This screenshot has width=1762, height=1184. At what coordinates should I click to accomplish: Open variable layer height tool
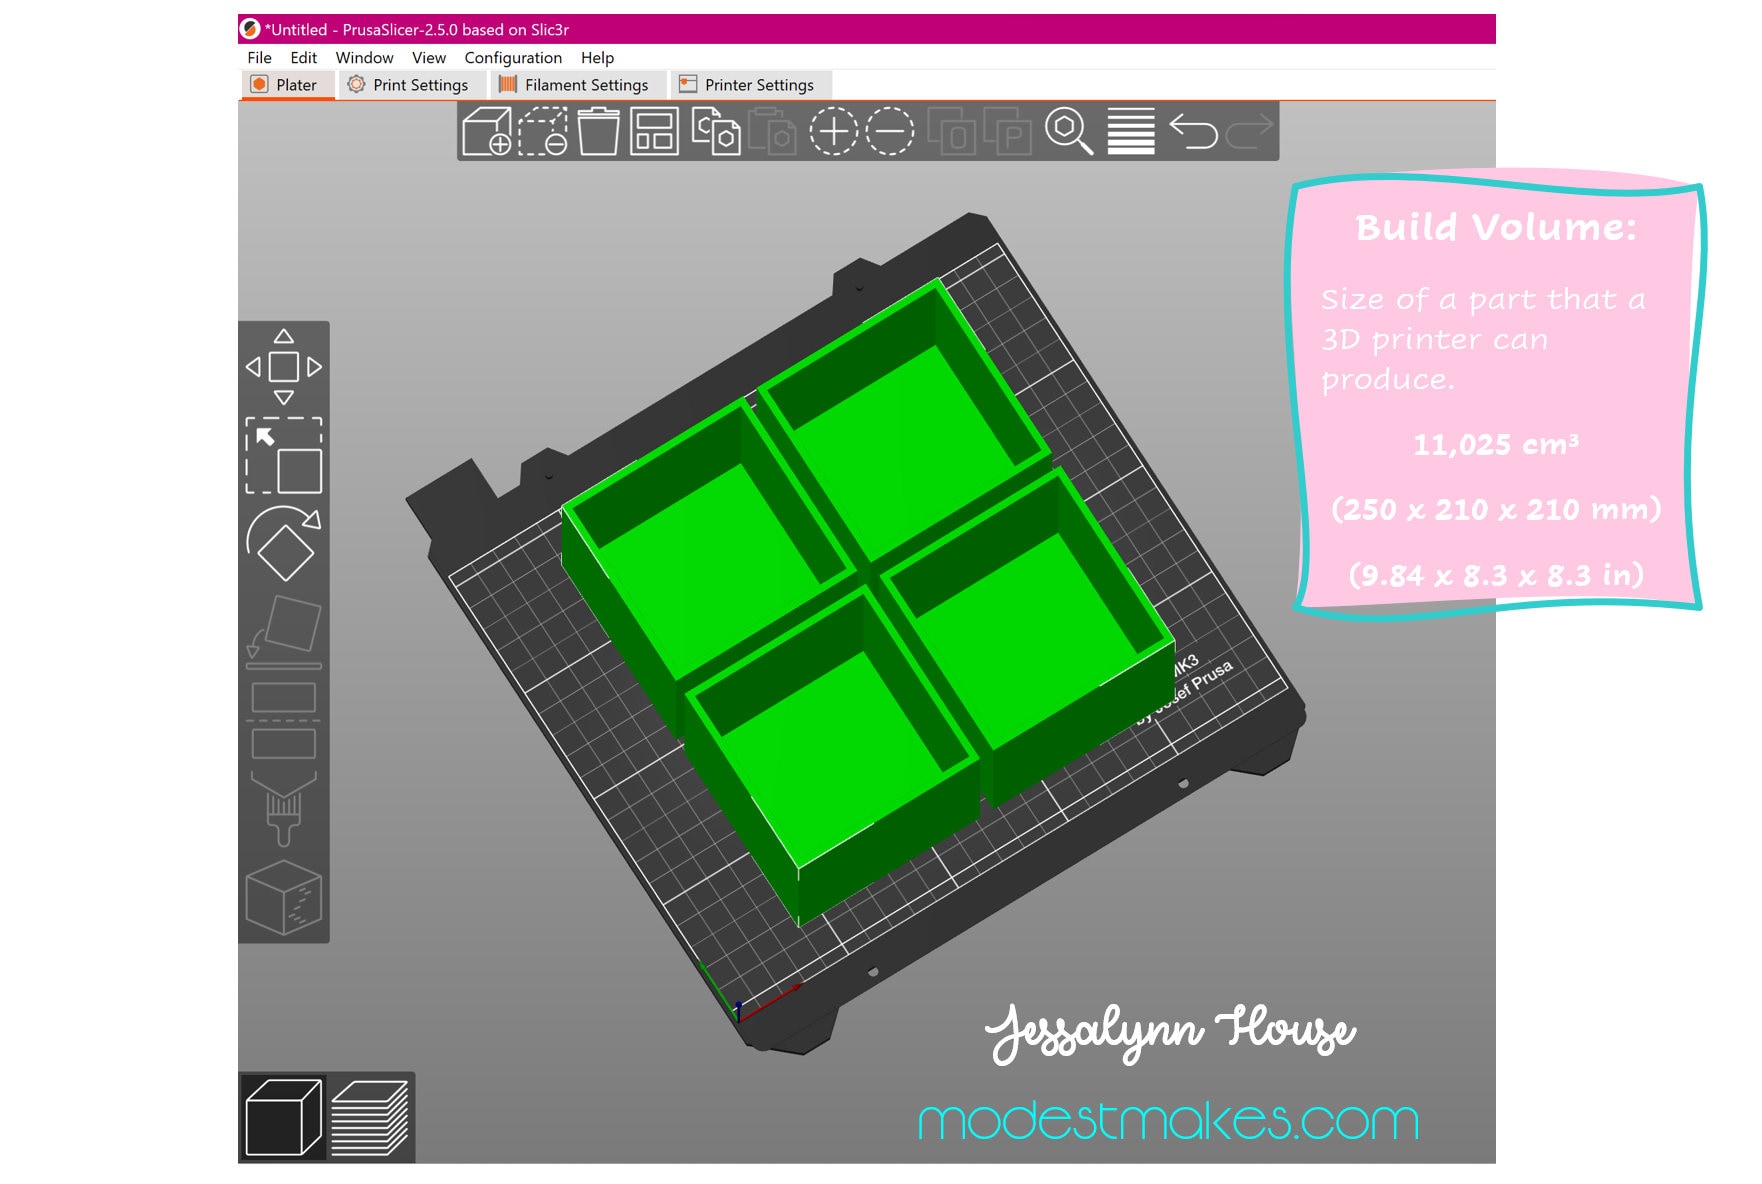[x=1131, y=131]
